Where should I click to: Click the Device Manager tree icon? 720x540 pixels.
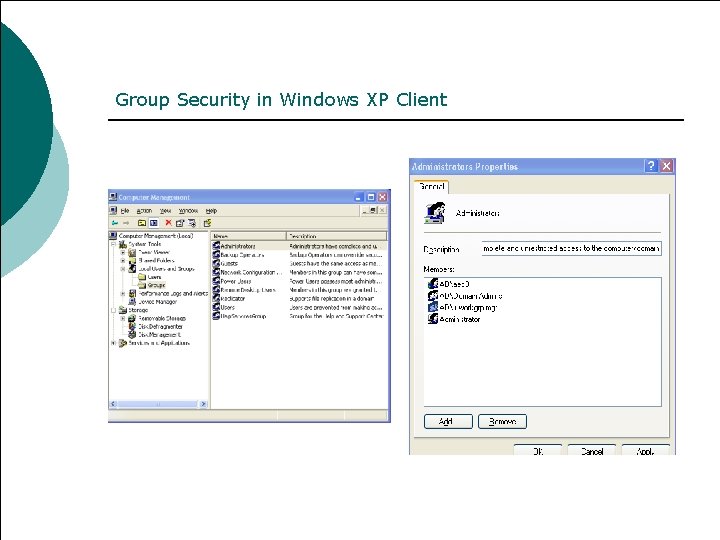[132, 302]
